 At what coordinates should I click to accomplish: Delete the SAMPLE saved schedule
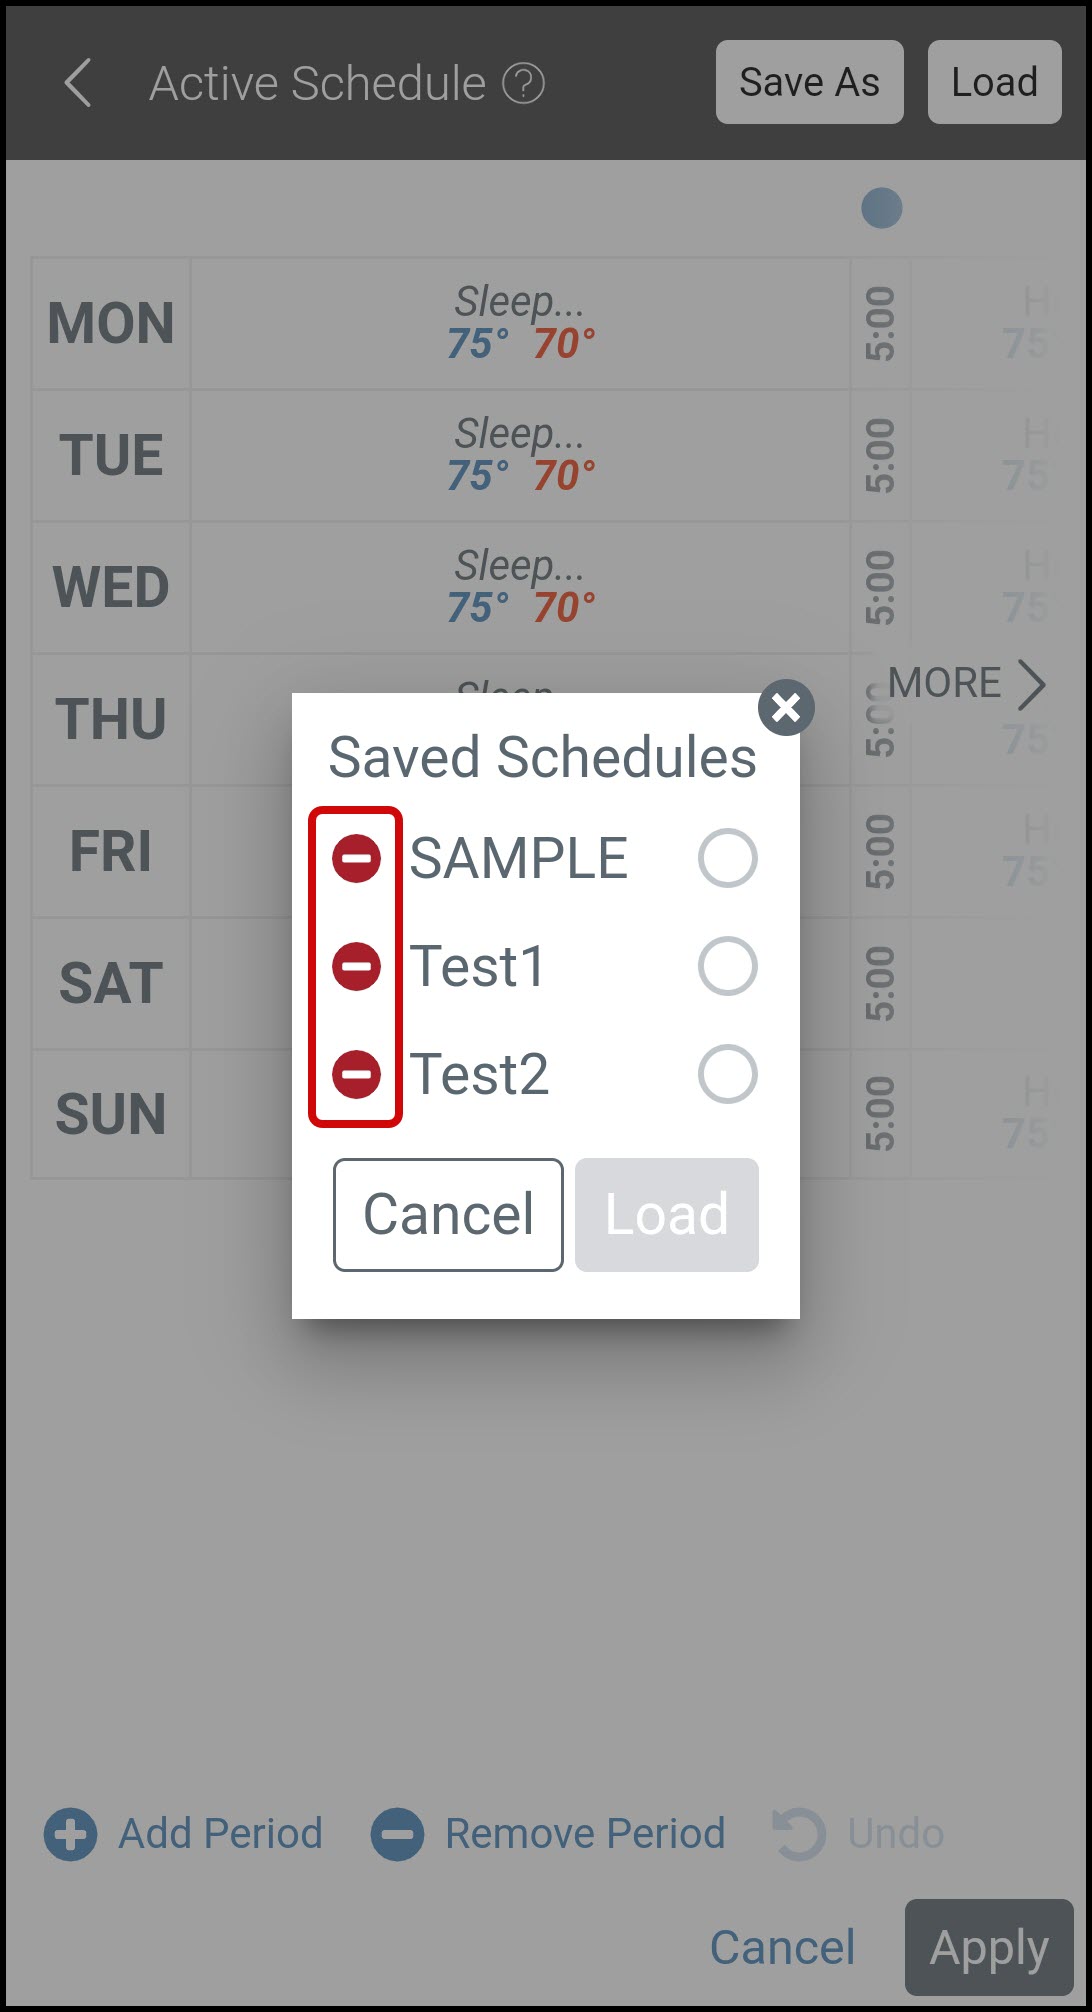click(x=356, y=859)
